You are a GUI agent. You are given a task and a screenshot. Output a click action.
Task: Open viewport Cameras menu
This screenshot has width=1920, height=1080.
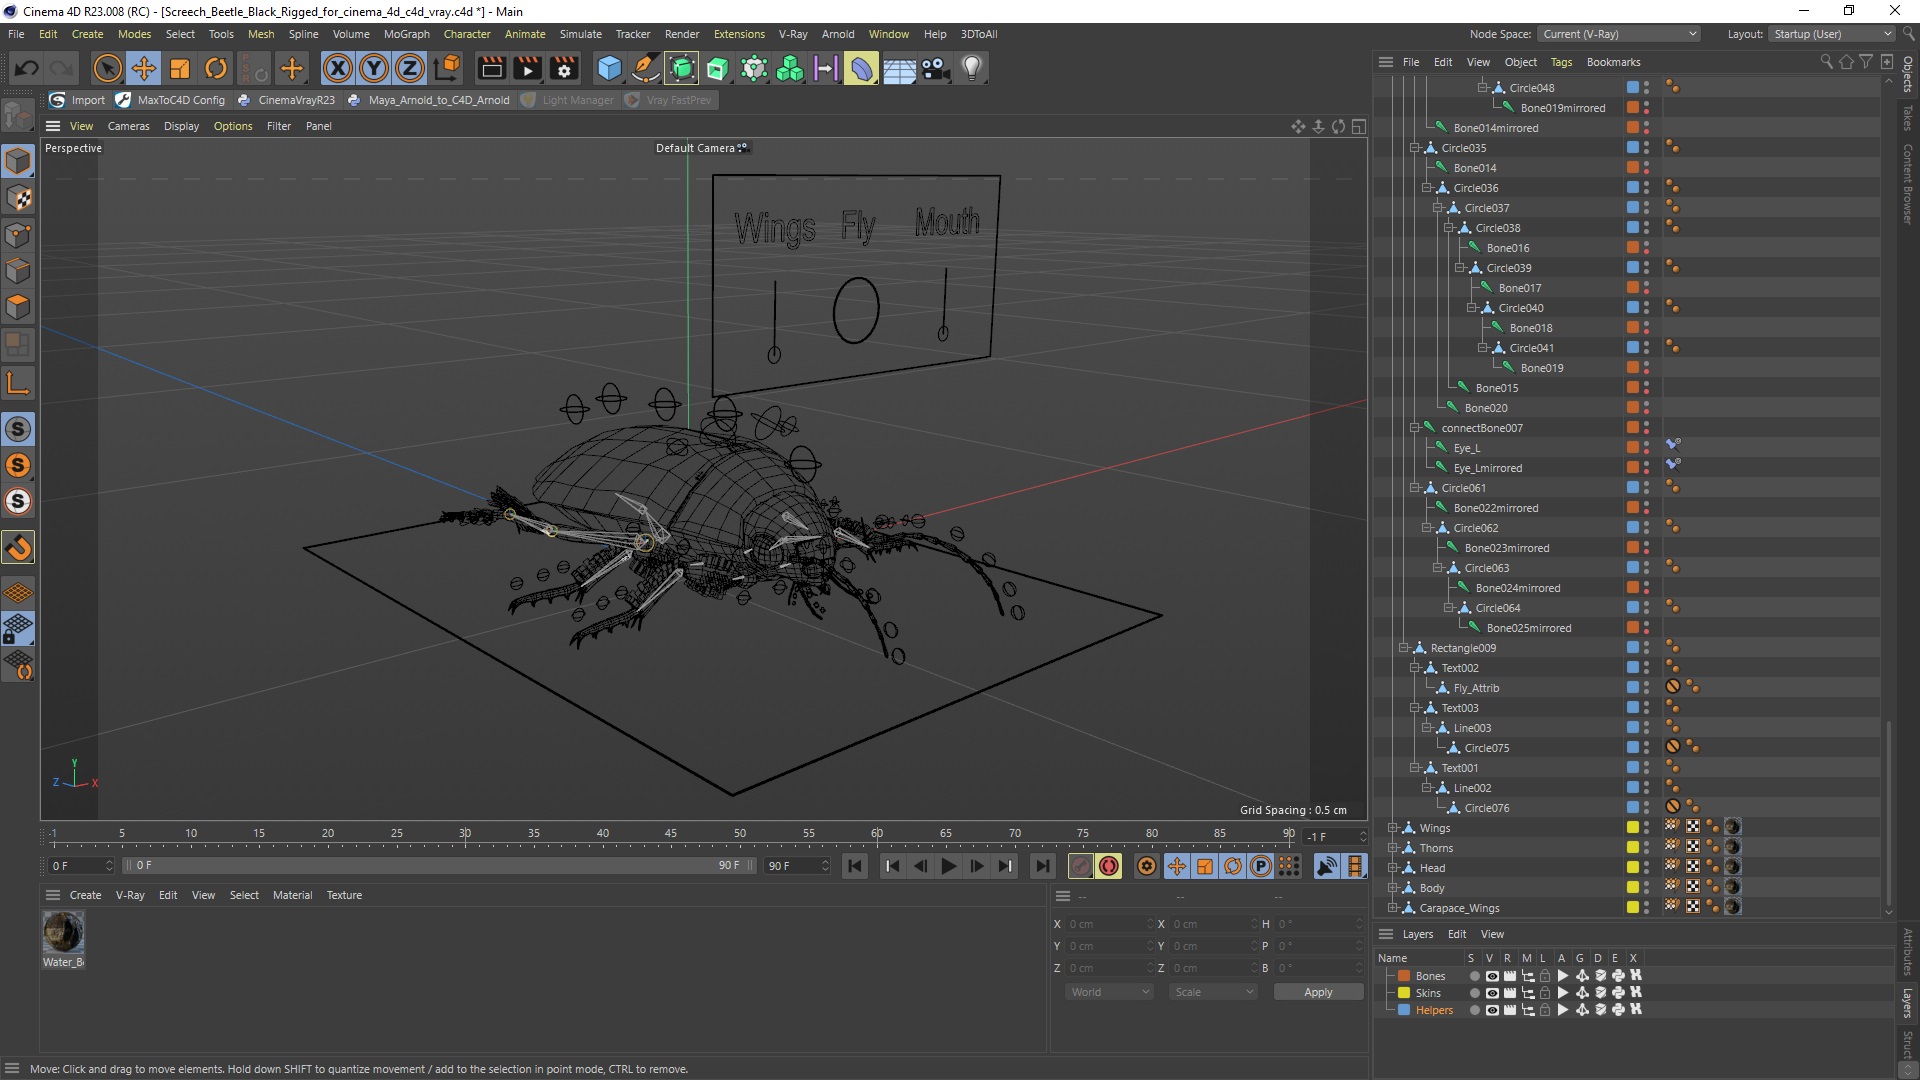coord(128,126)
